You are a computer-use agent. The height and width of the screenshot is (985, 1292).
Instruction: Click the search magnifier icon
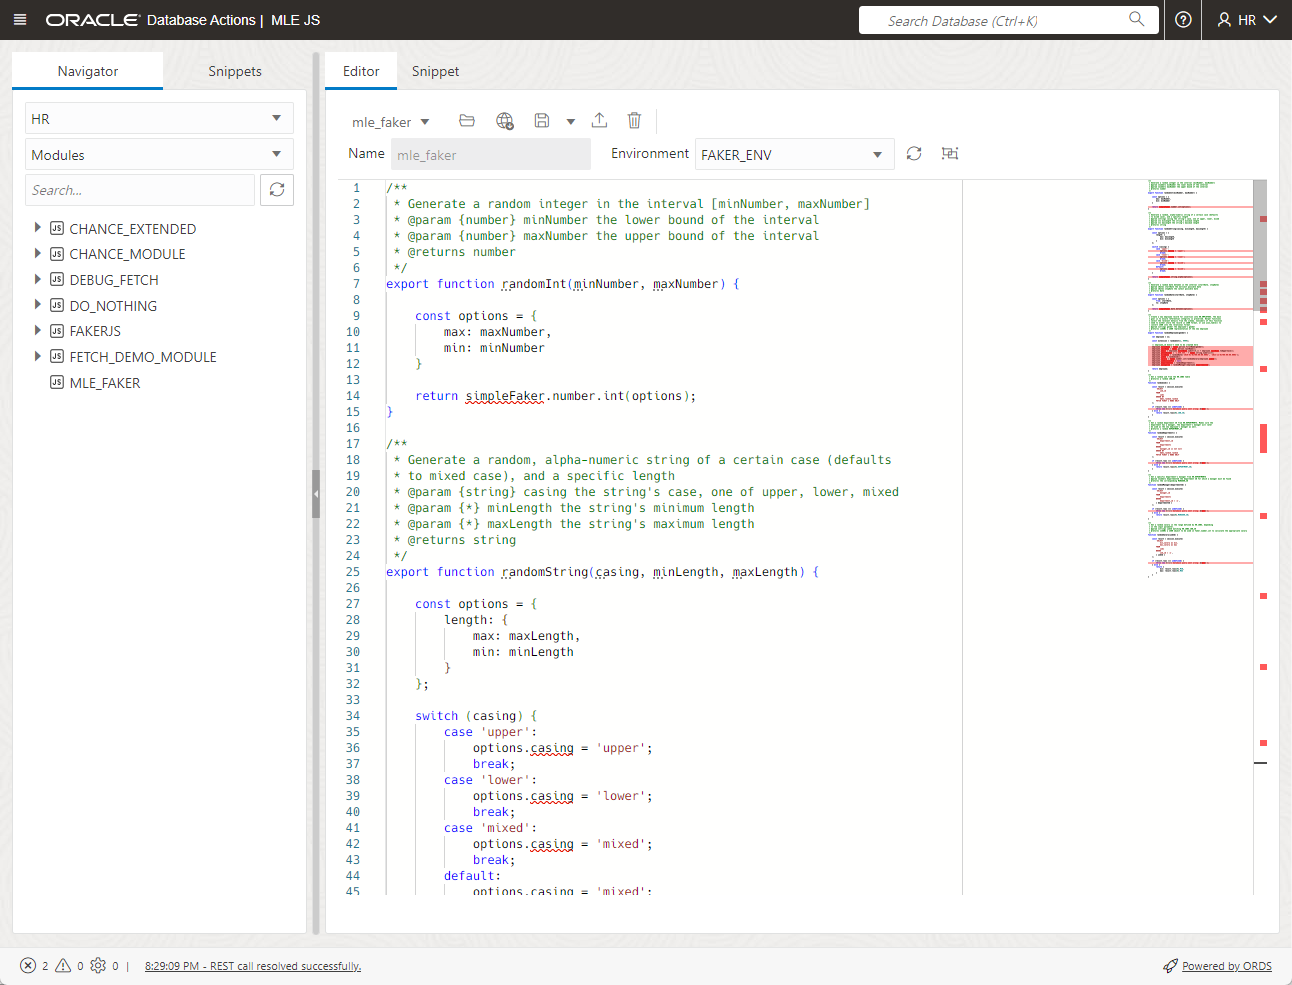pyautogui.click(x=1136, y=19)
